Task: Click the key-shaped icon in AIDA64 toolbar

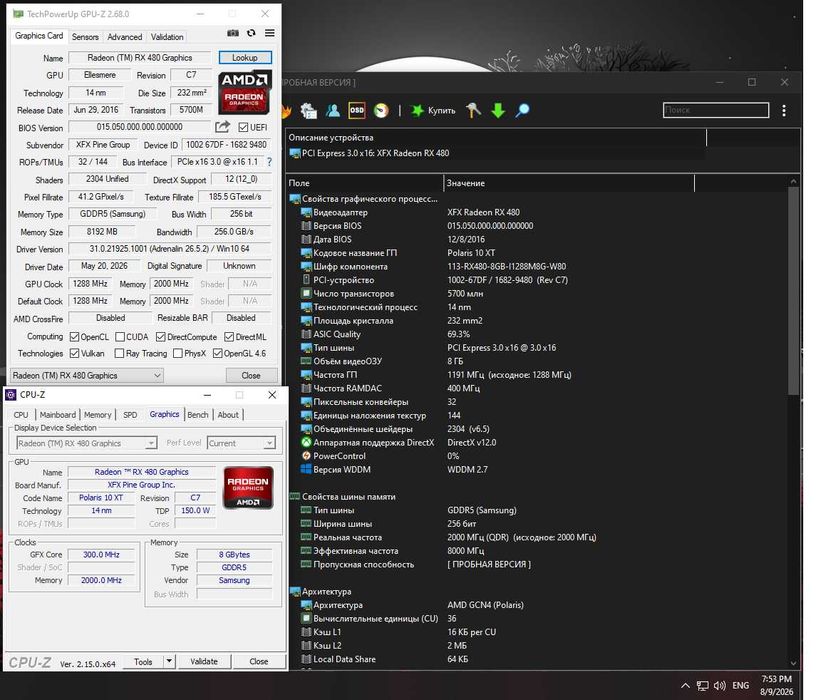Action: 473,110
